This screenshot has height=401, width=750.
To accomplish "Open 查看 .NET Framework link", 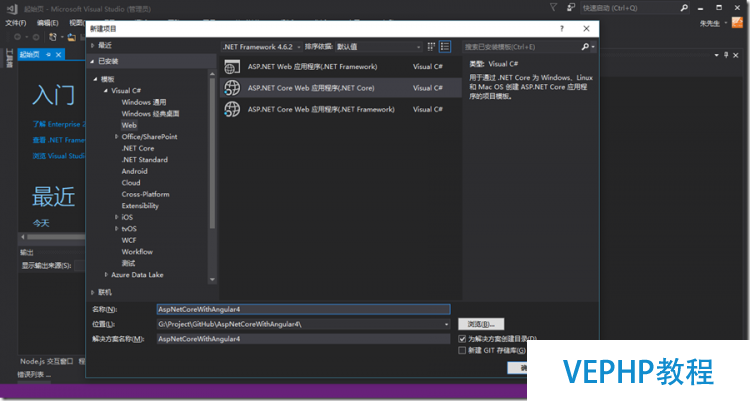I will point(59,140).
